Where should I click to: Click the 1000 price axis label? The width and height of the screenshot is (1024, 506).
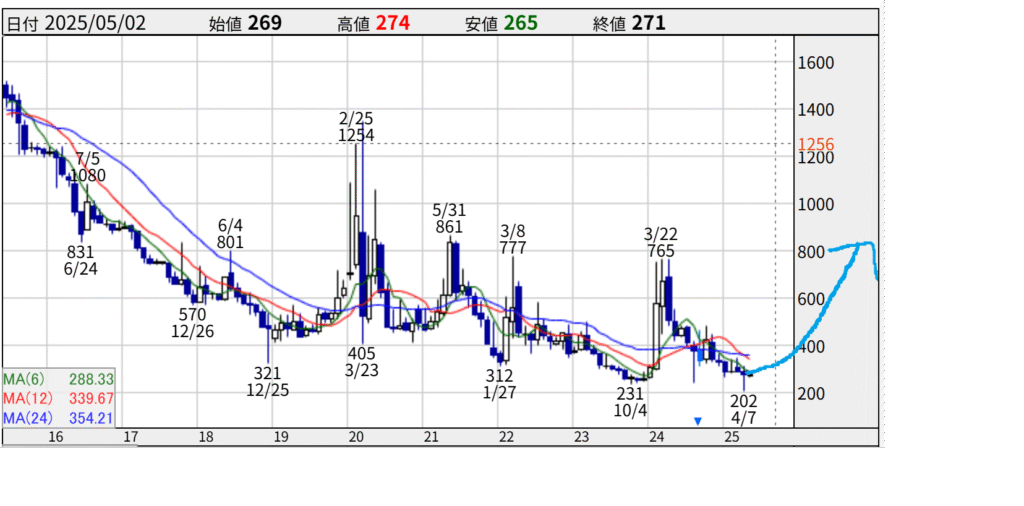click(x=816, y=204)
